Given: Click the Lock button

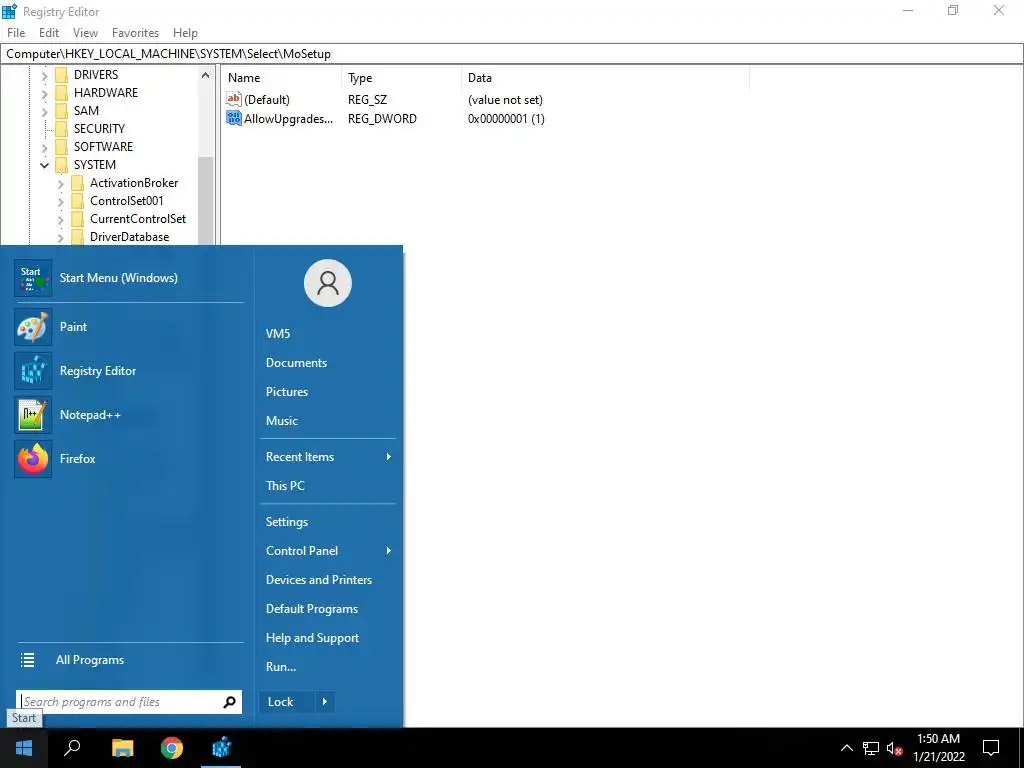Looking at the screenshot, I should 287,702.
